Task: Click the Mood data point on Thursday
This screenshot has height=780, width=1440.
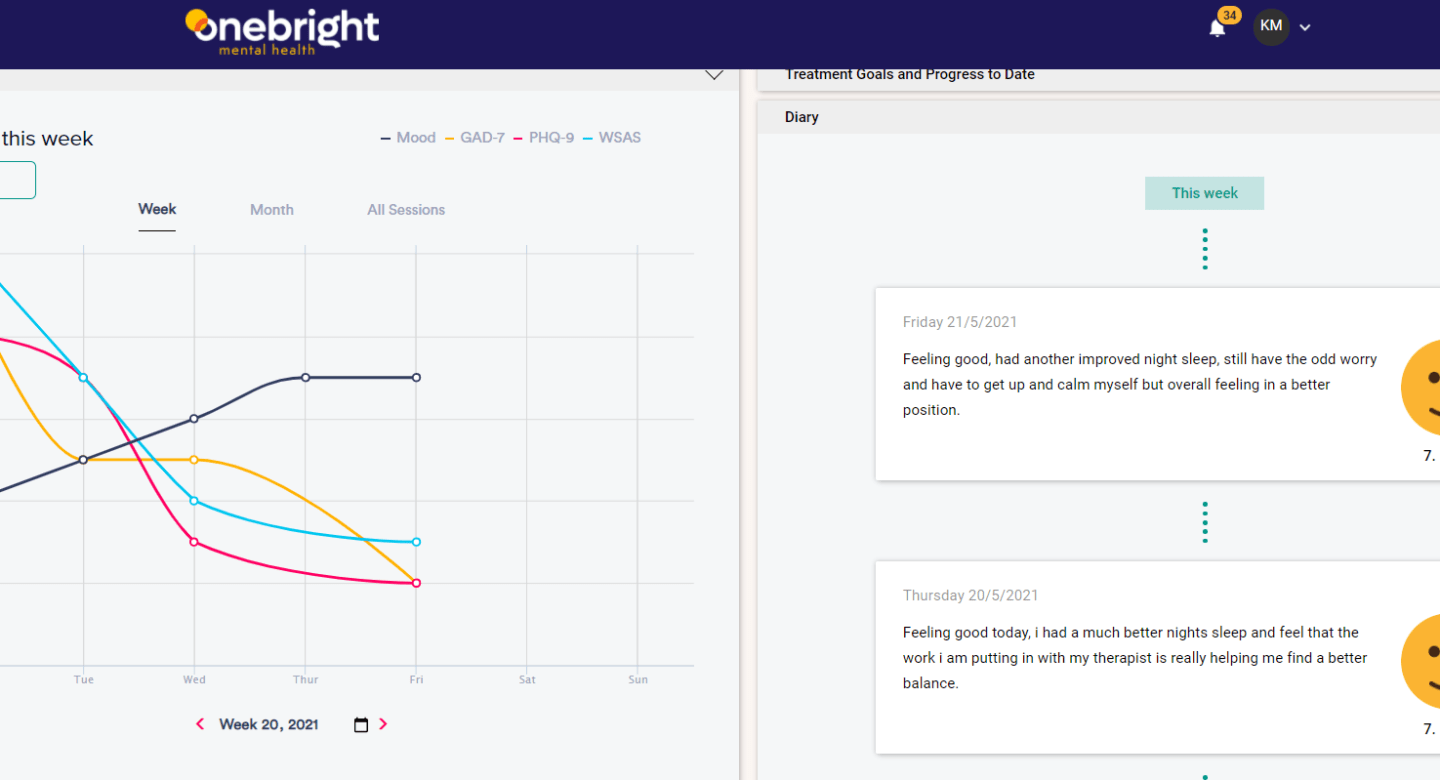Action: 306,377
